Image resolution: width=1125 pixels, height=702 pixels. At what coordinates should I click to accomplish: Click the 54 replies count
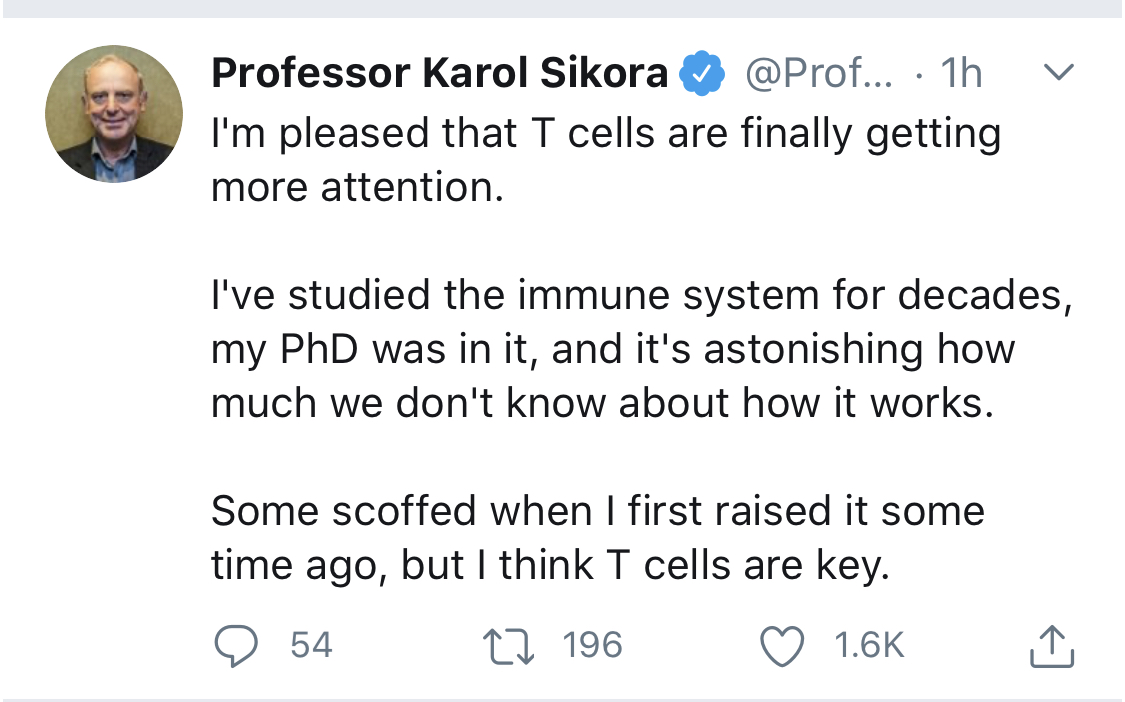point(311,646)
